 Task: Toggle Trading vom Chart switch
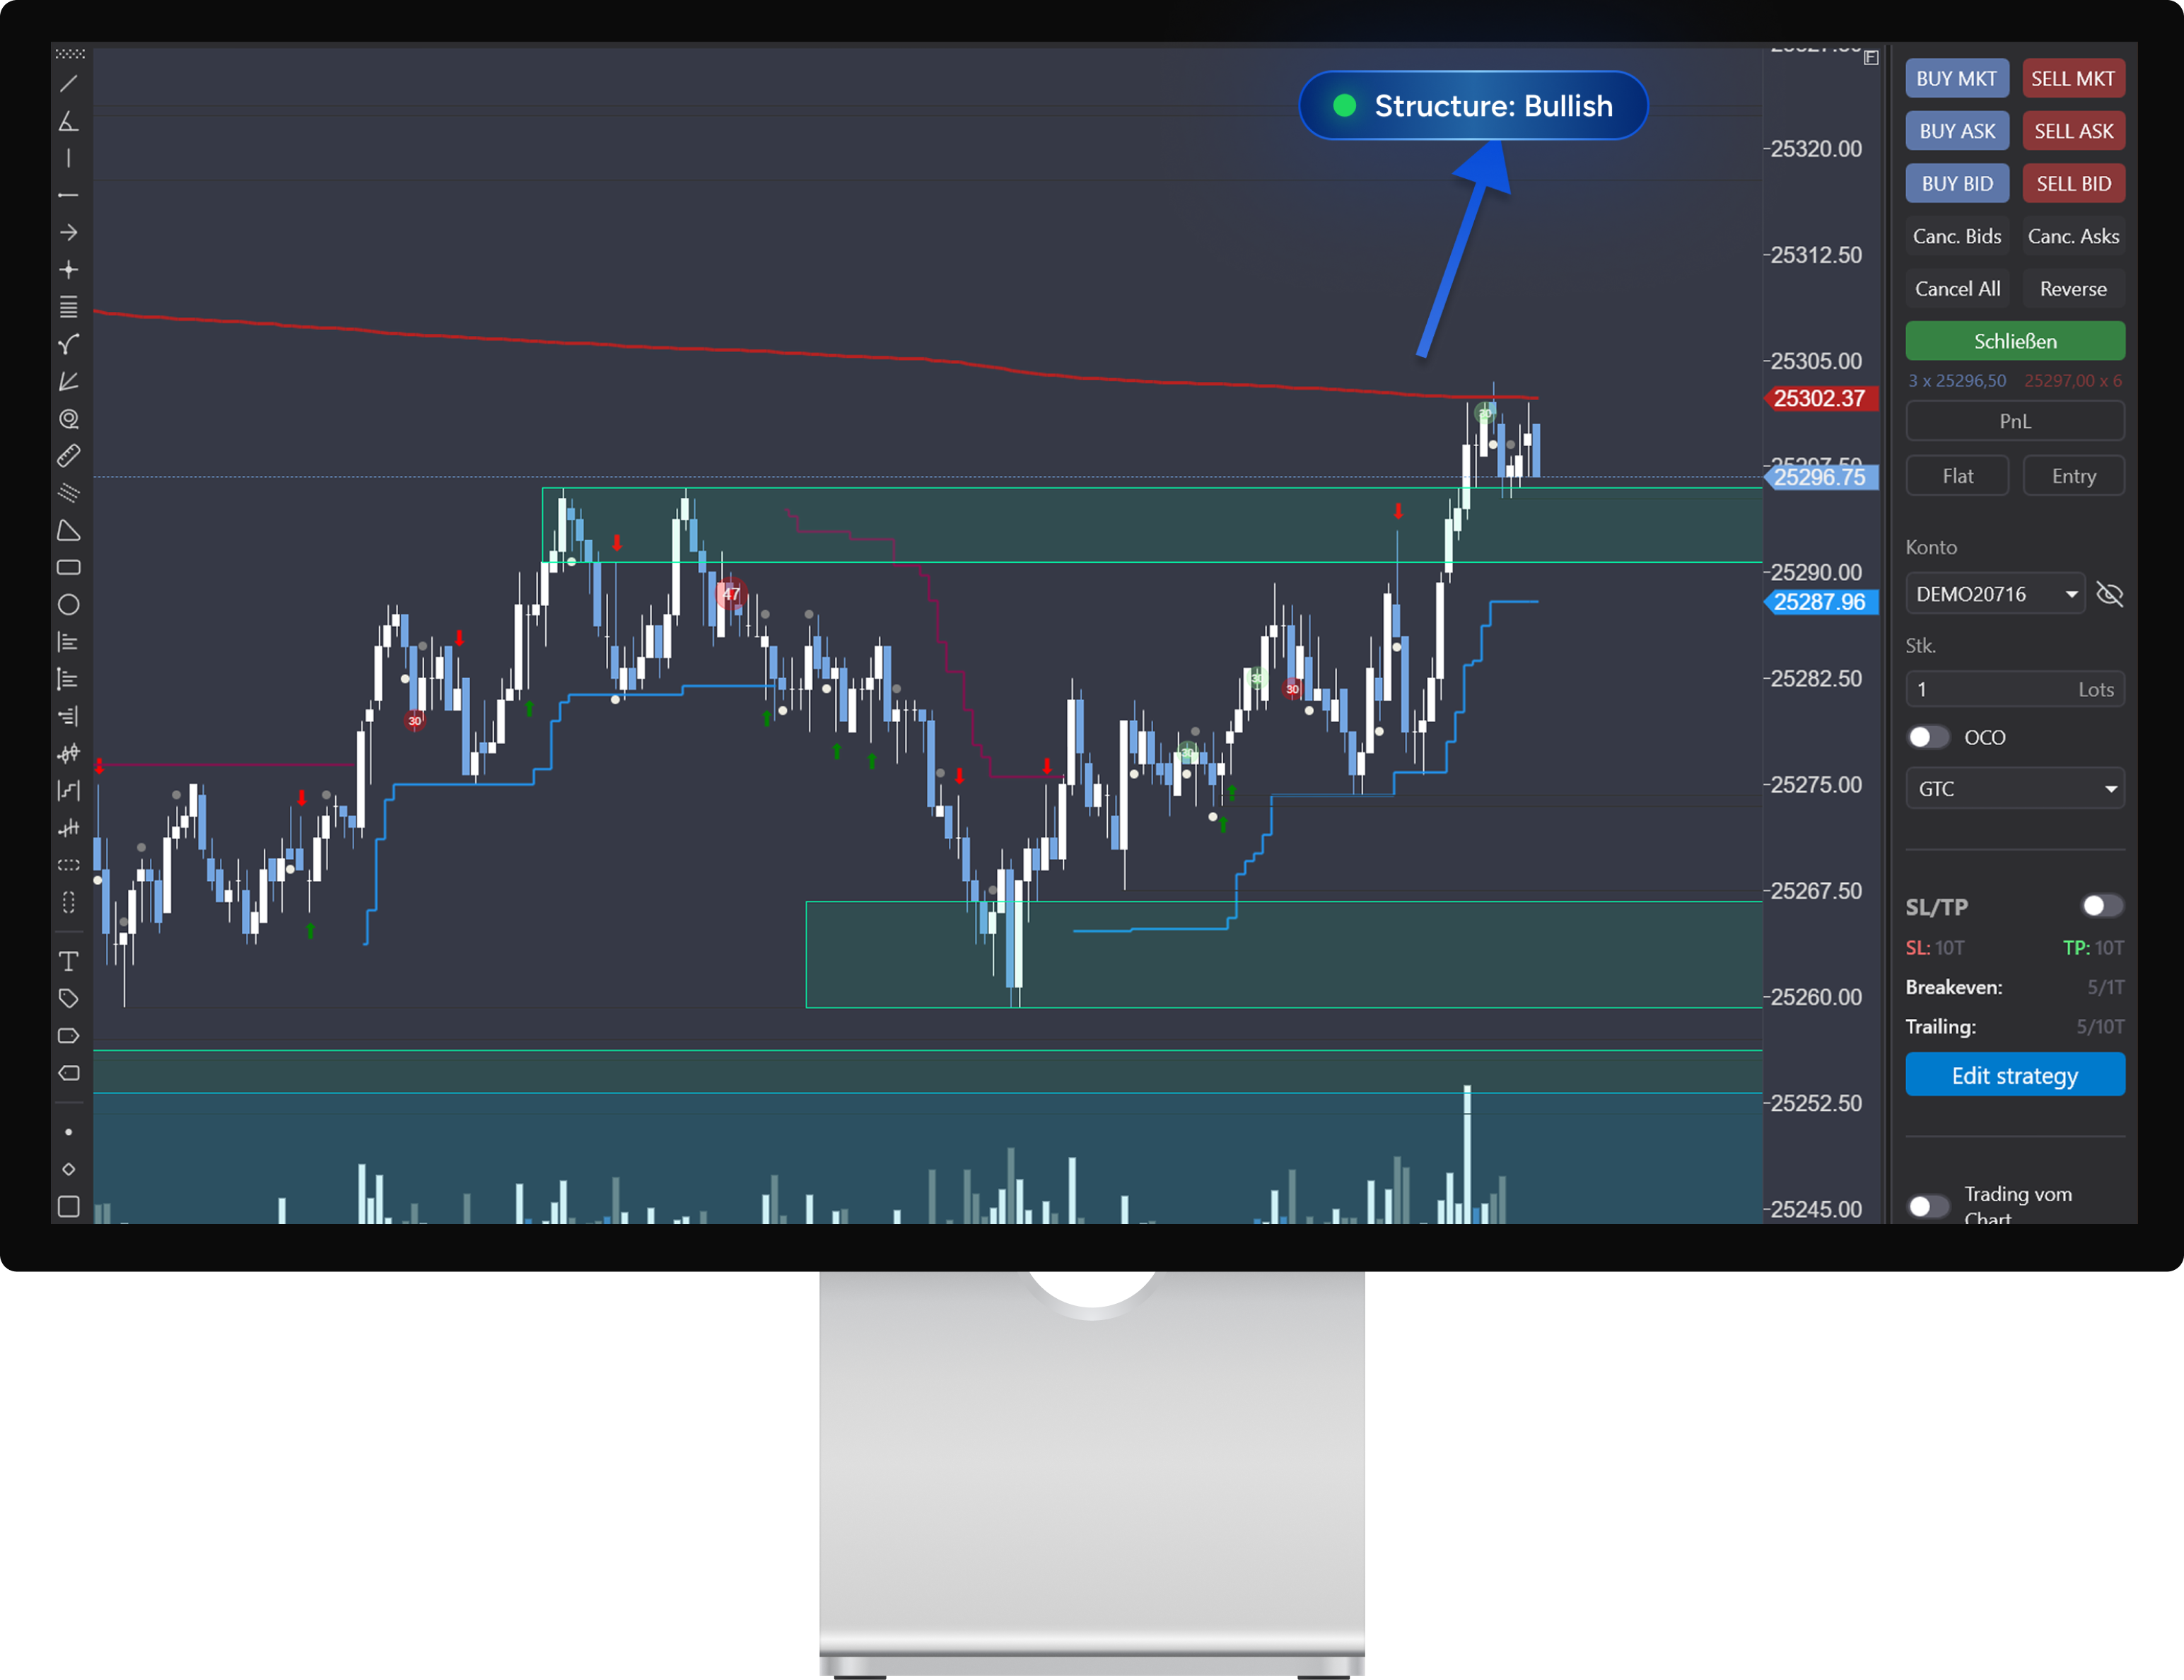pos(1927,1206)
